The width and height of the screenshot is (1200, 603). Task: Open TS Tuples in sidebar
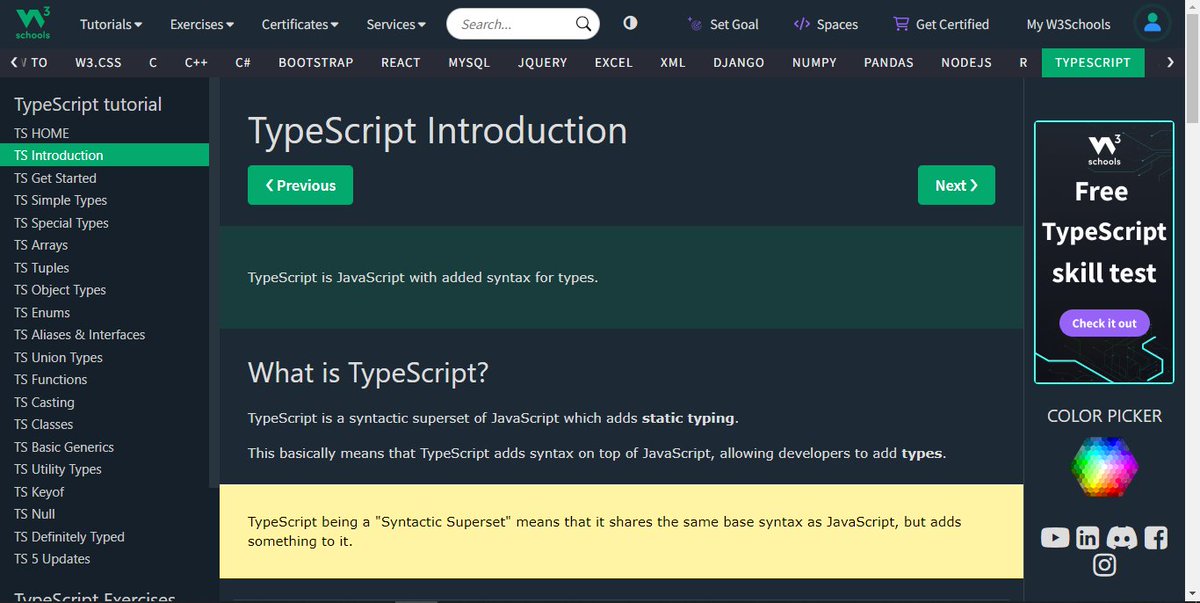click(104, 268)
